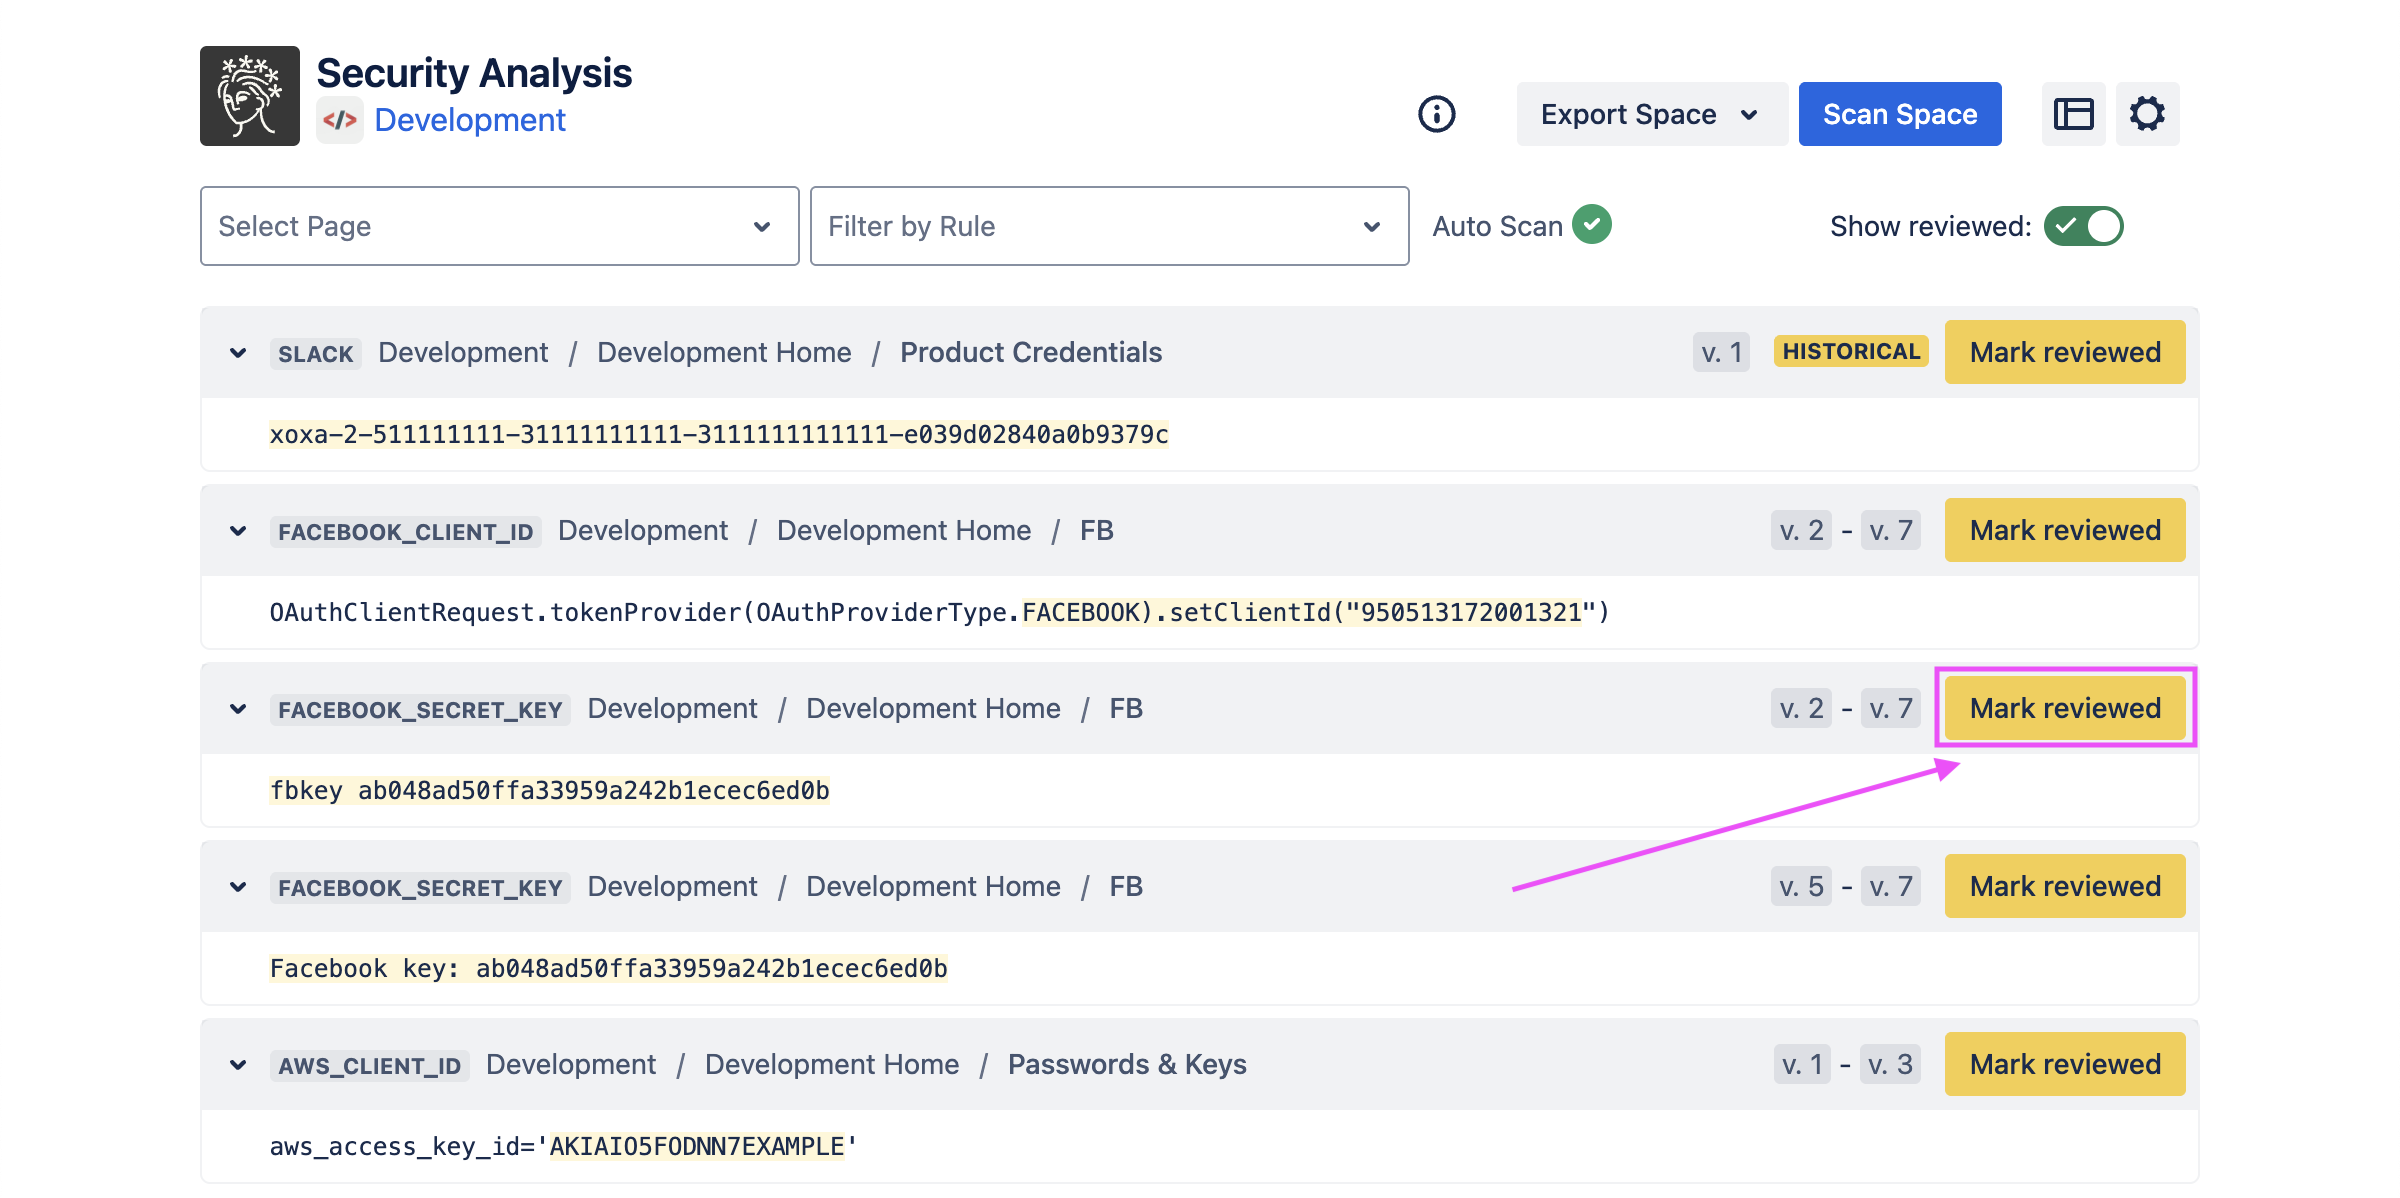2400x1198 pixels.
Task: Mark the Slack finding as reviewed
Action: [x=2064, y=352]
